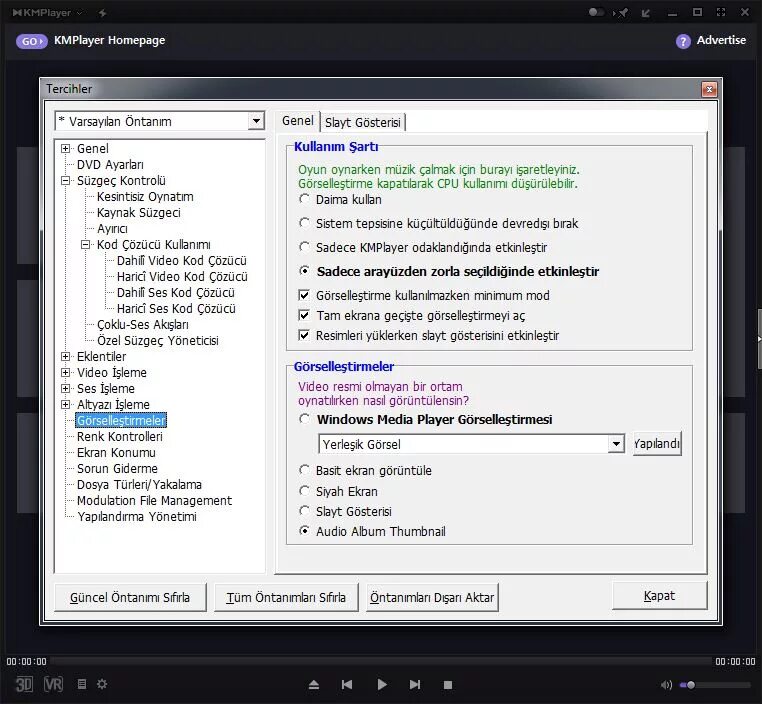Viewport: 762px width, 704px height.
Task: Collapse the Kod Çözücü Kullanımı node
Action: click(85, 245)
